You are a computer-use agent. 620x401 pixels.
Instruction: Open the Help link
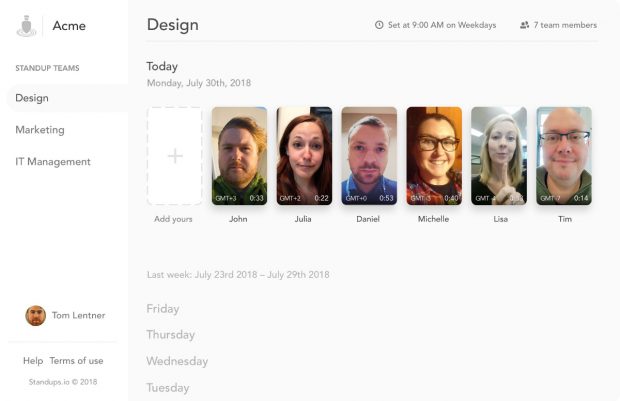tap(33, 361)
